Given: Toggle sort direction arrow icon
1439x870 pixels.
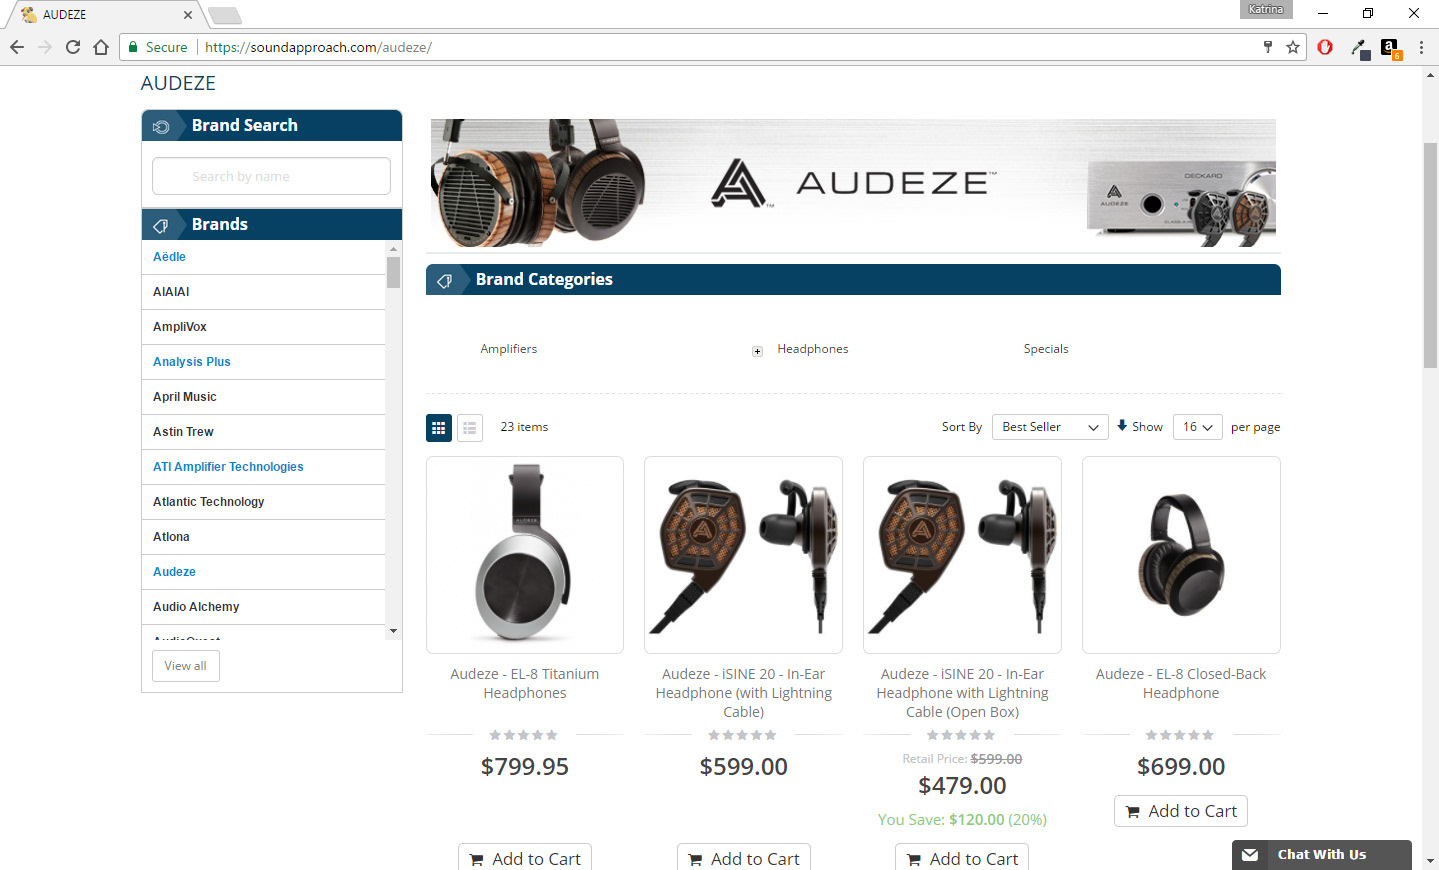Looking at the screenshot, I should (1122, 426).
